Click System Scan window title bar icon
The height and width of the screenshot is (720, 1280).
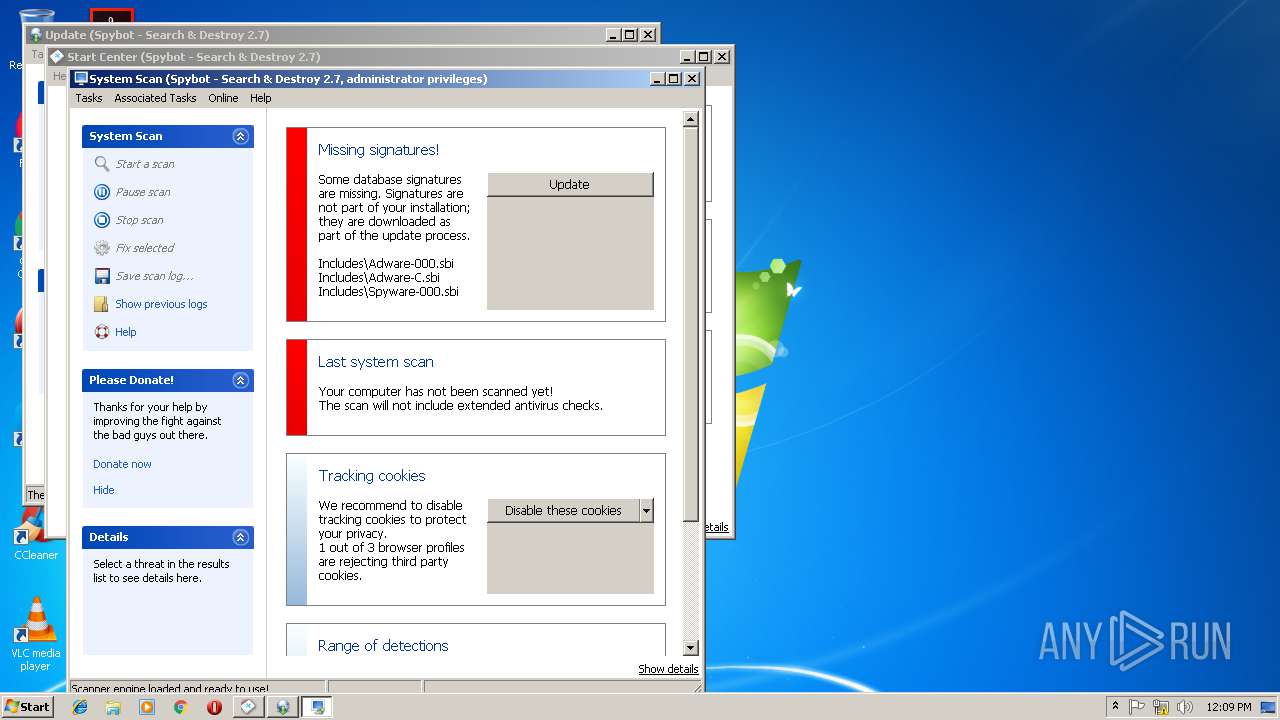pyautogui.click(x=81, y=78)
